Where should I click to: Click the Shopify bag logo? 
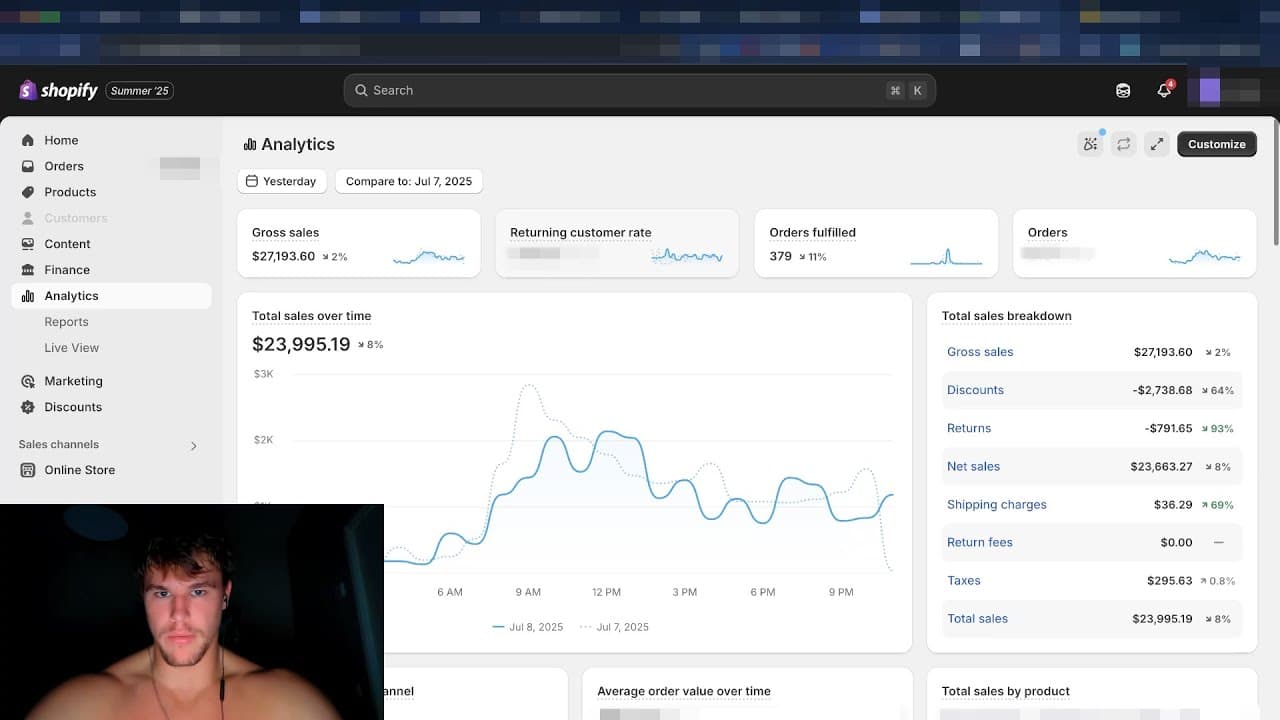[28, 90]
